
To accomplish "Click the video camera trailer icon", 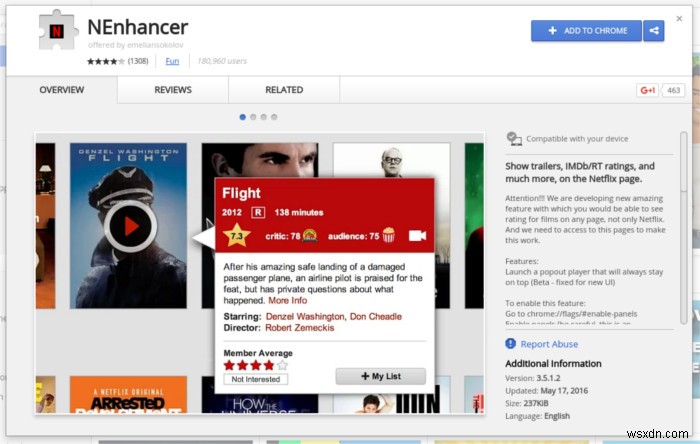I will pyautogui.click(x=417, y=236).
